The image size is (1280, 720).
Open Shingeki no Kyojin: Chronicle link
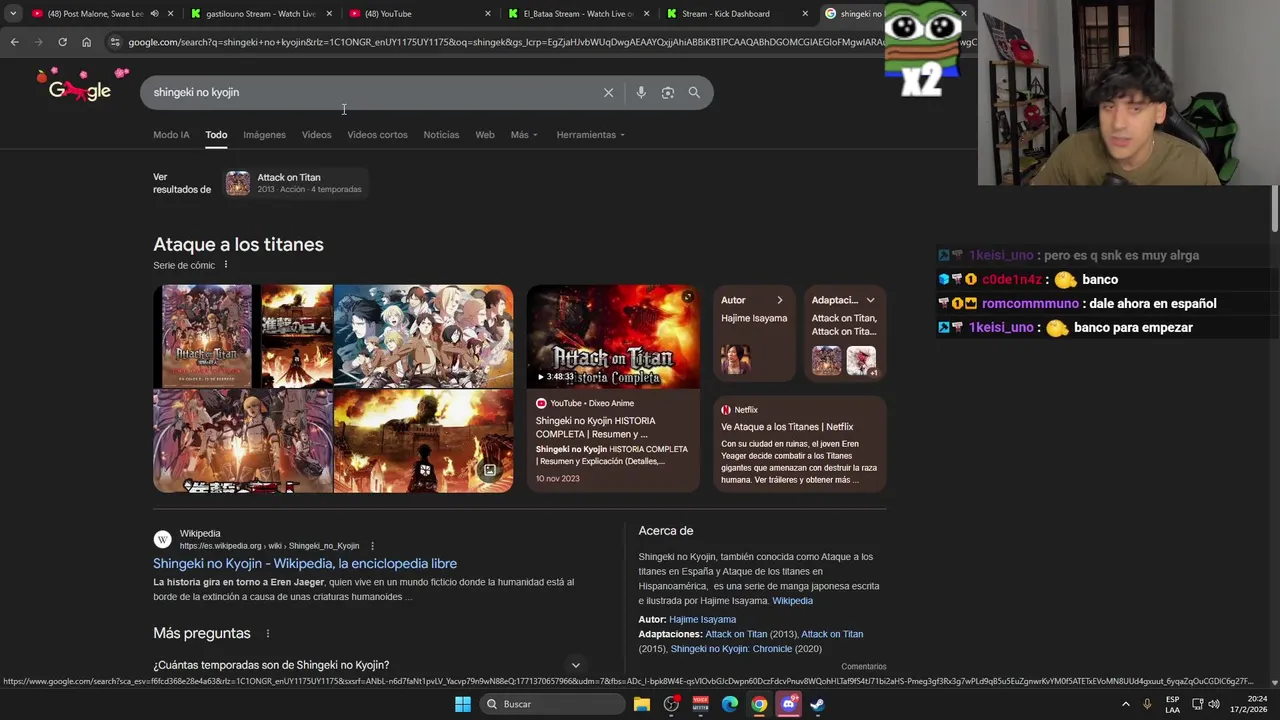coord(731,649)
